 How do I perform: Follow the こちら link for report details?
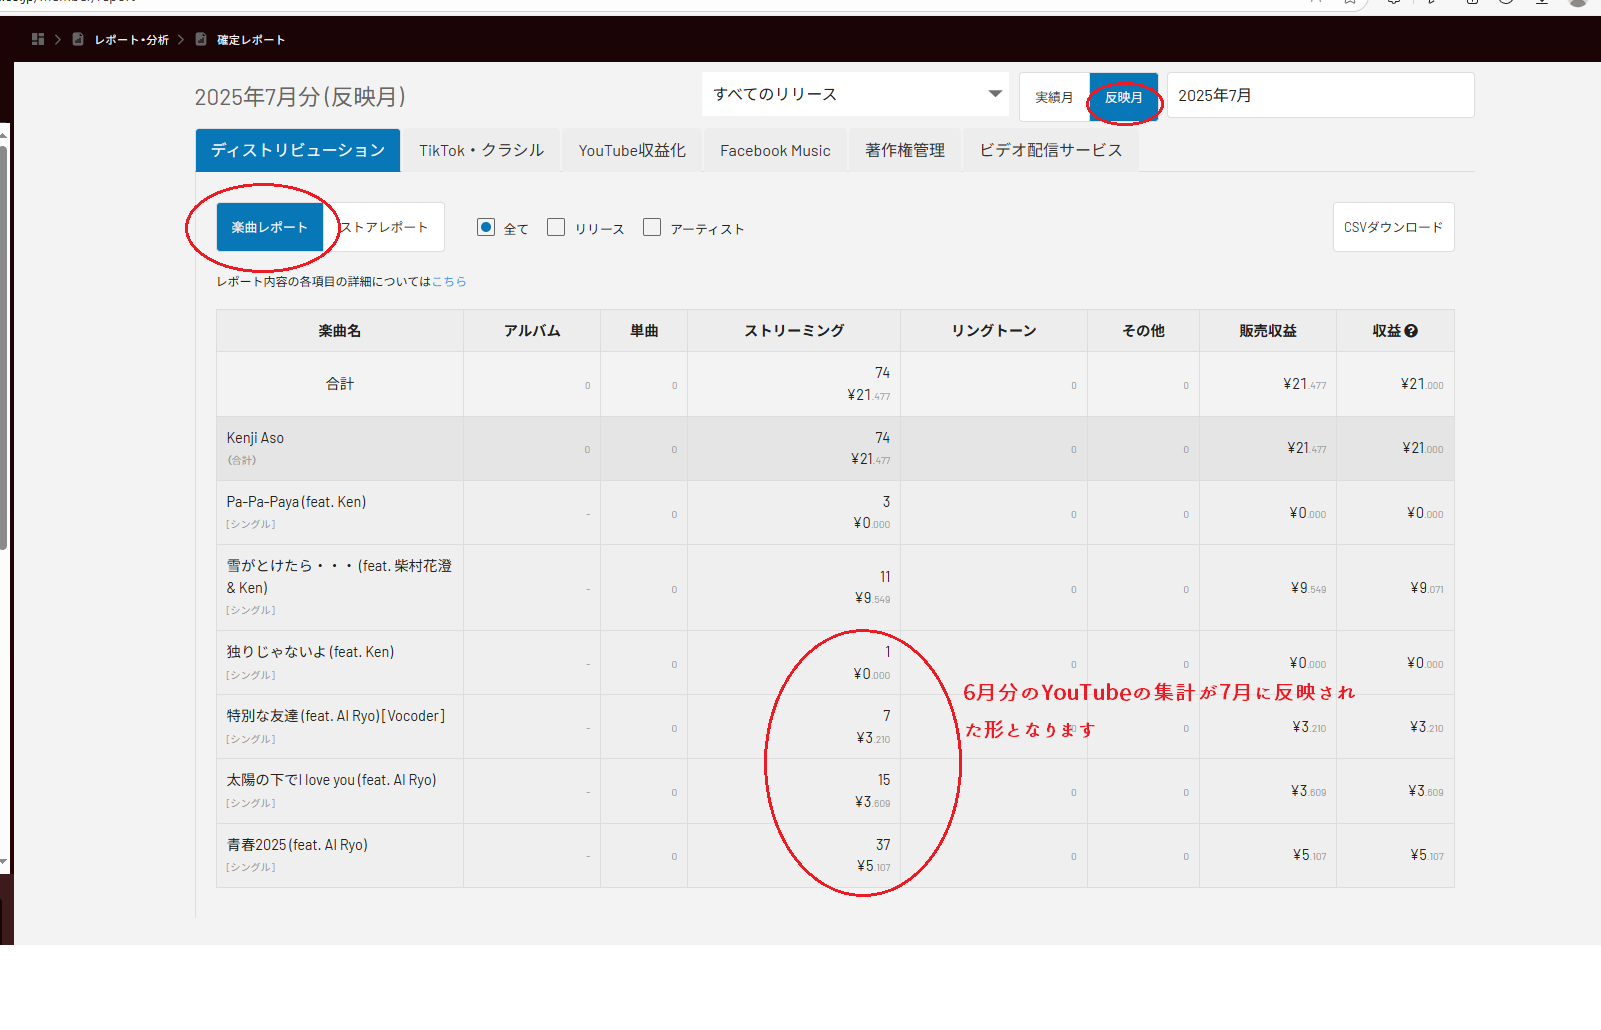tap(449, 282)
